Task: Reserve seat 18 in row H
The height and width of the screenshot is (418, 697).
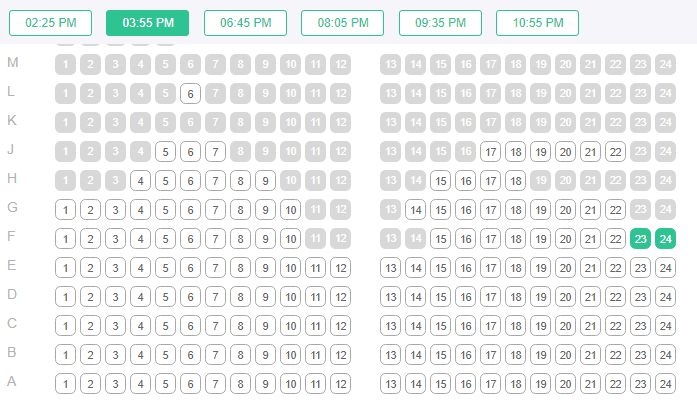Action: pos(515,181)
